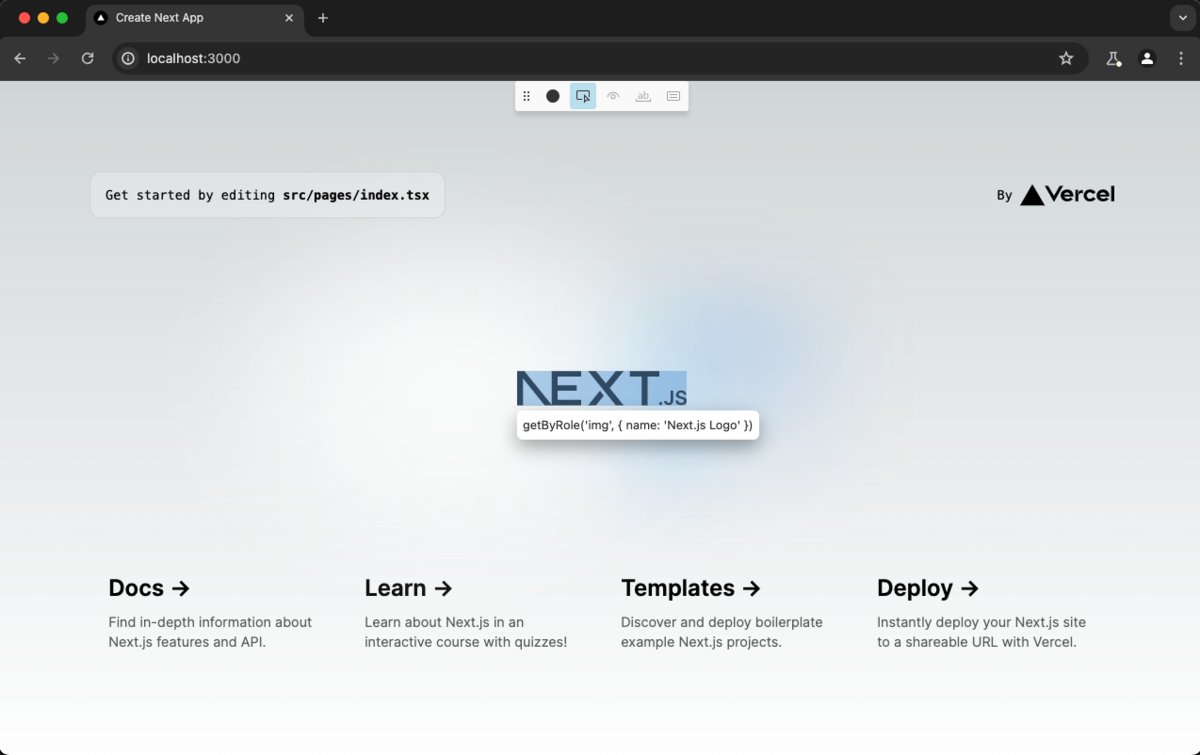The image size is (1200, 755).
Task: Select the Assert text 'ab' icon
Action: pyautogui.click(x=643, y=96)
